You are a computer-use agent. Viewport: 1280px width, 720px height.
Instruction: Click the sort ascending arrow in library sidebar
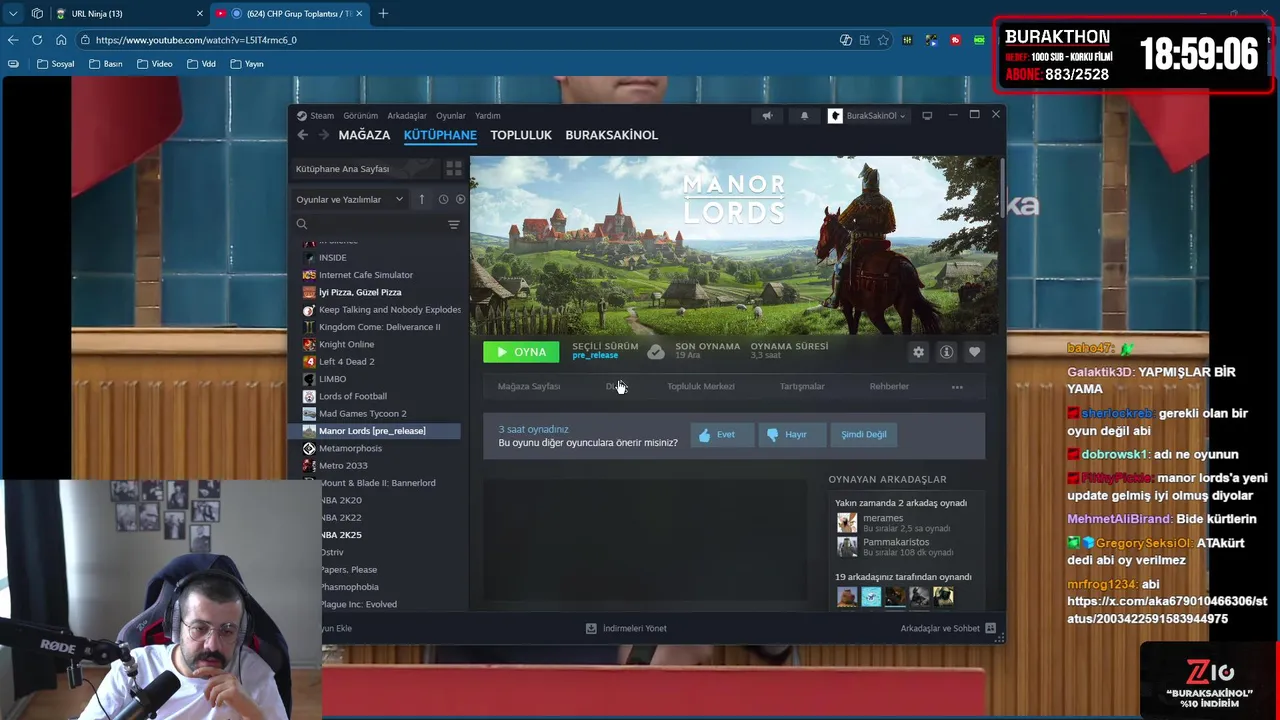tap(422, 199)
